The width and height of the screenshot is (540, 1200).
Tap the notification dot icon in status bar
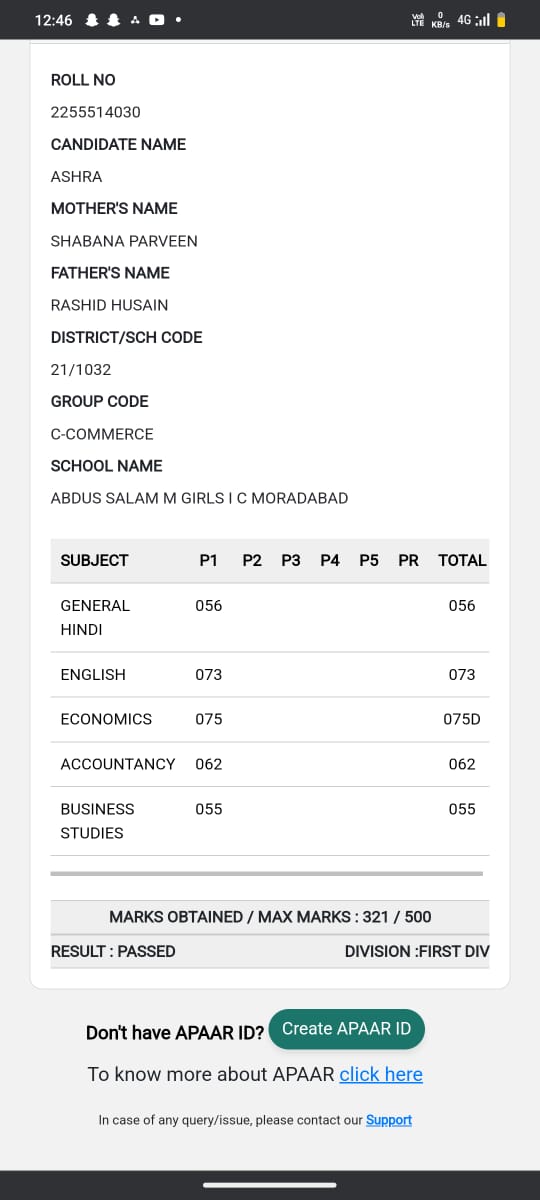(x=178, y=20)
